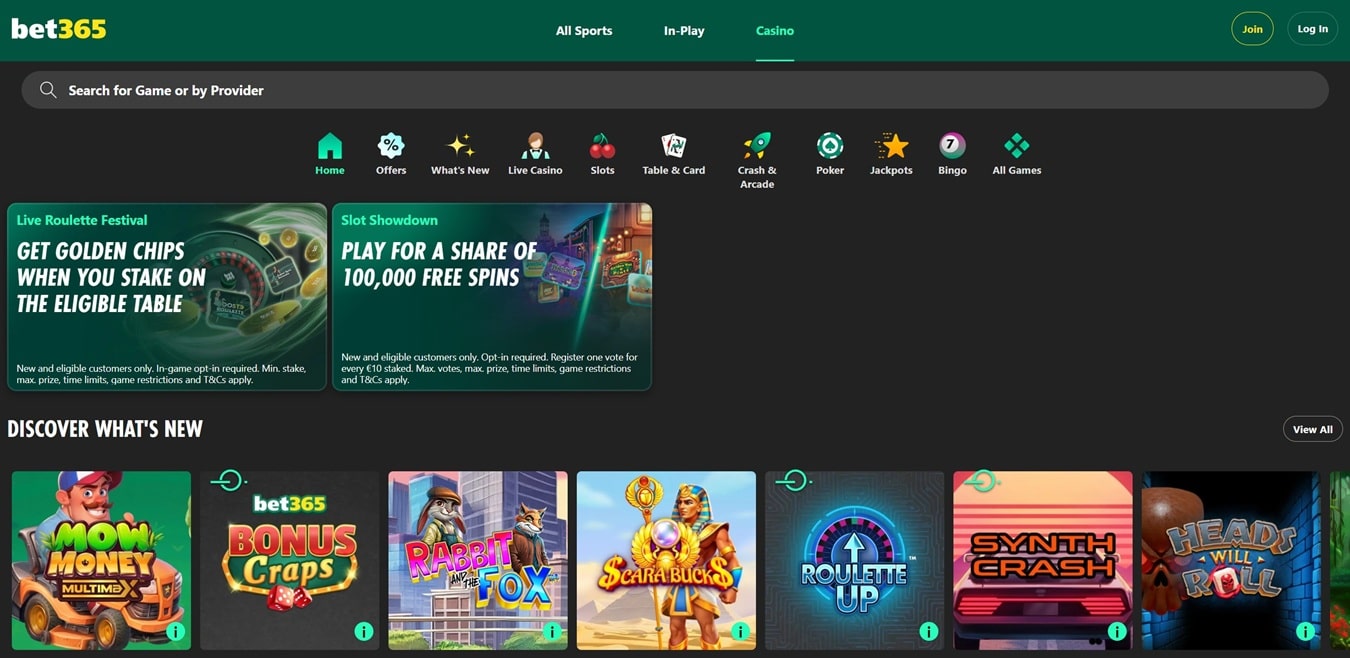The height and width of the screenshot is (658, 1350).
Task: Click View All for Discover What's New
Action: [1313, 429]
